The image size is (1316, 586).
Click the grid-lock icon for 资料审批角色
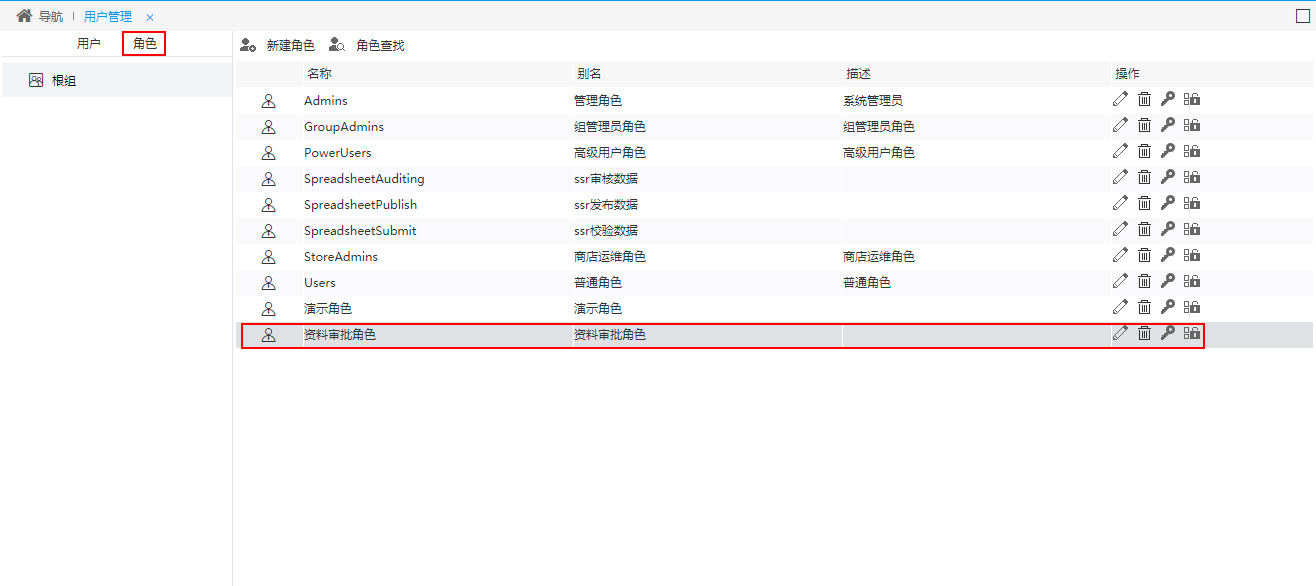[1192, 333]
